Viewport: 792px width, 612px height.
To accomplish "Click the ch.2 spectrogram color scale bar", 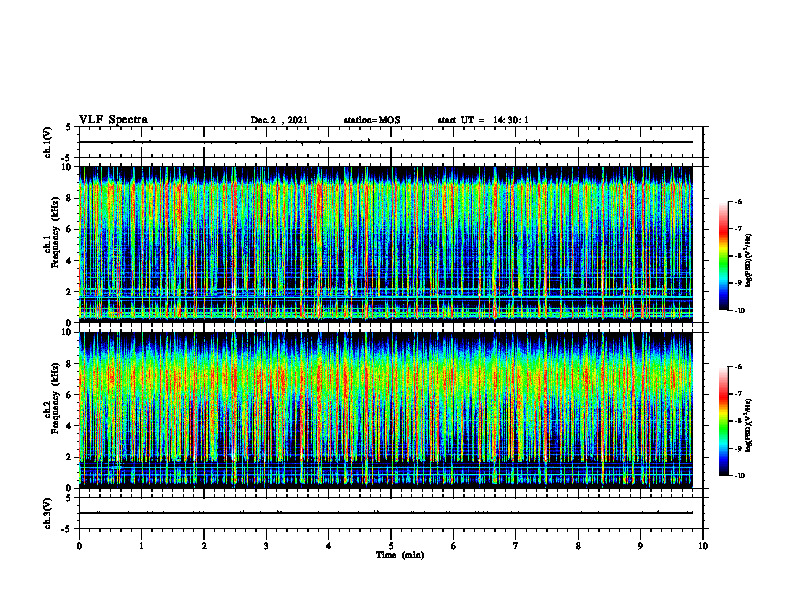I will (x=723, y=421).
